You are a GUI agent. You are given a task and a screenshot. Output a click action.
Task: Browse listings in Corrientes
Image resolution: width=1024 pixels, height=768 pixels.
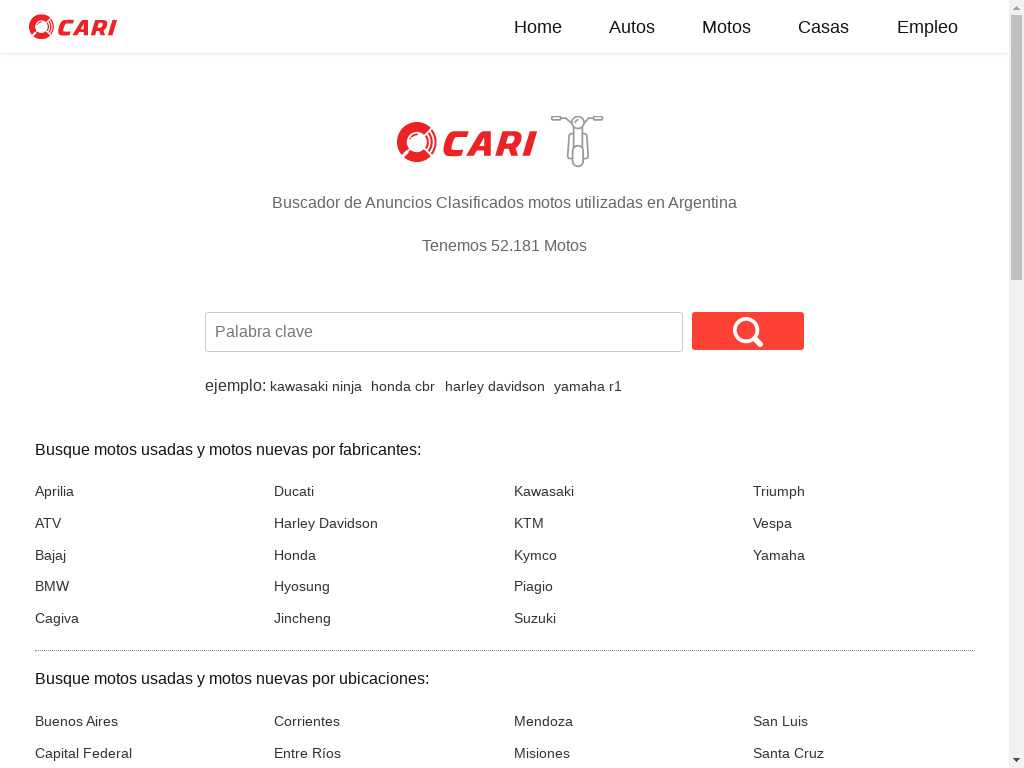[x=307, y=721]
